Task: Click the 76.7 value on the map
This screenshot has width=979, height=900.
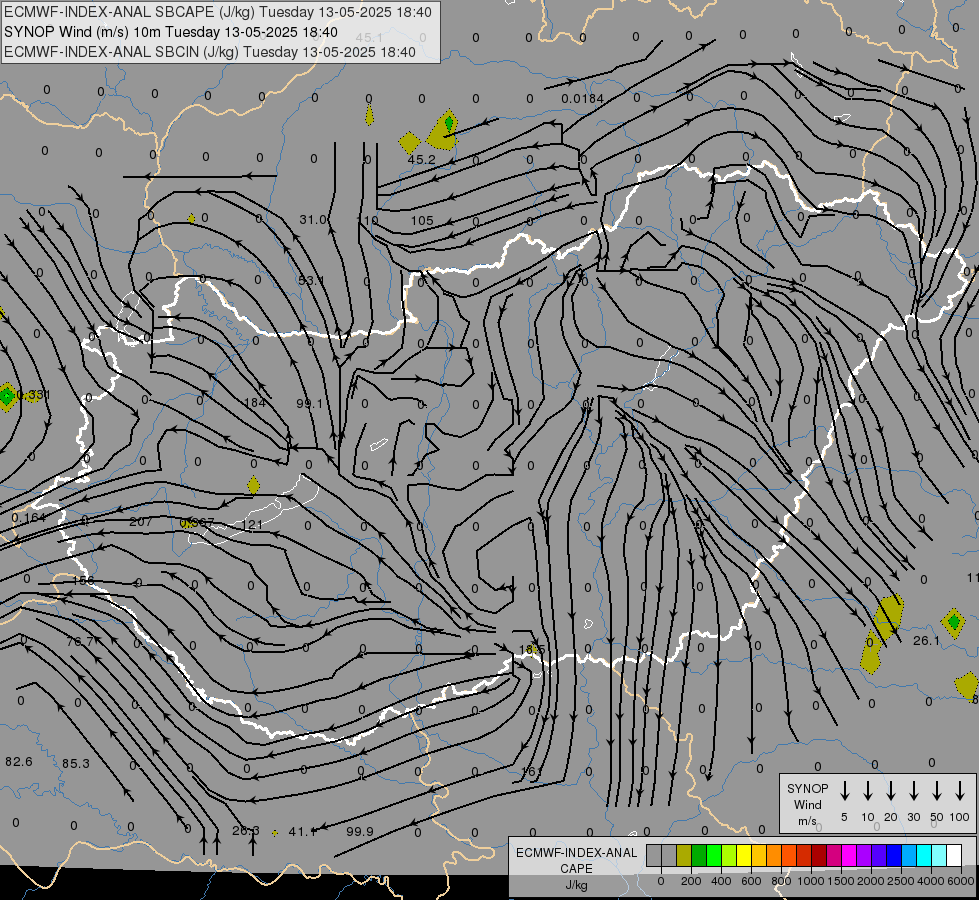Action: 79,641
